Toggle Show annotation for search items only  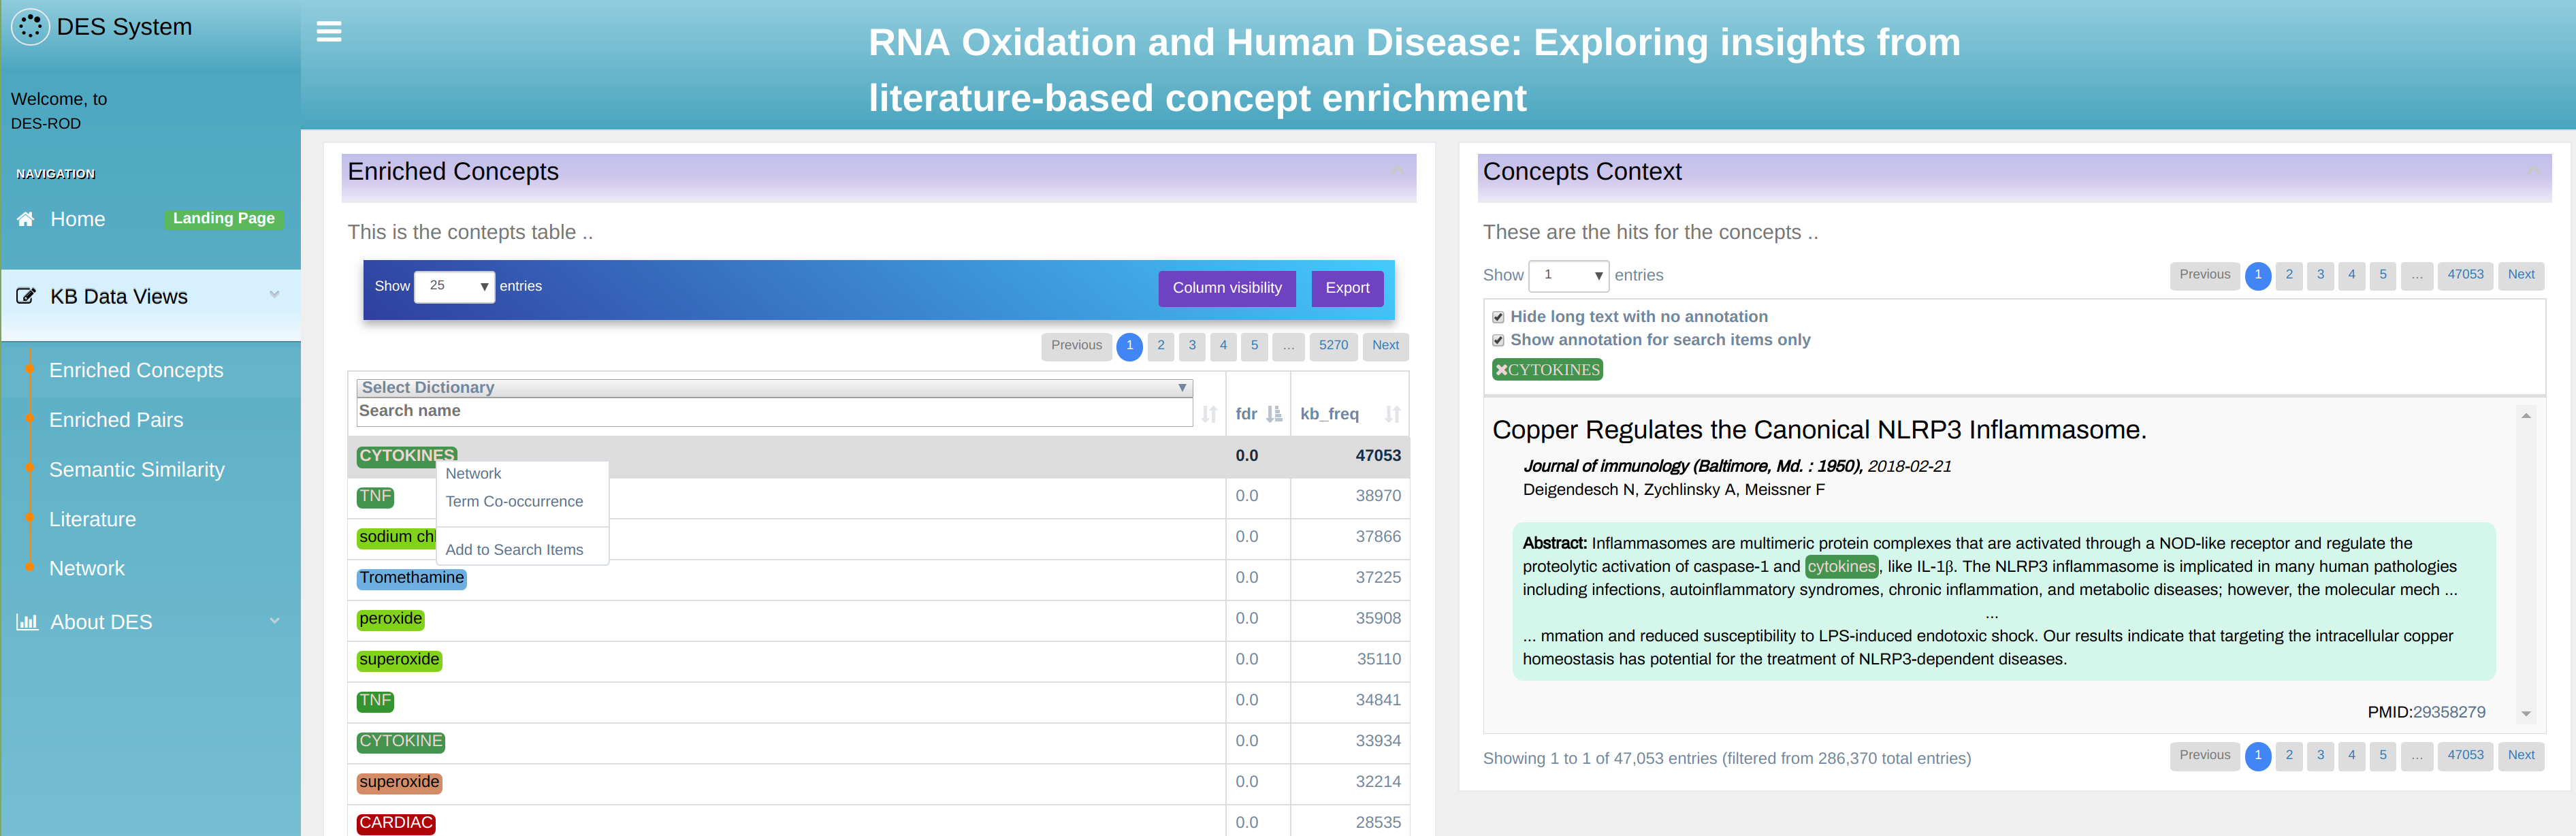coord(1498,340)
